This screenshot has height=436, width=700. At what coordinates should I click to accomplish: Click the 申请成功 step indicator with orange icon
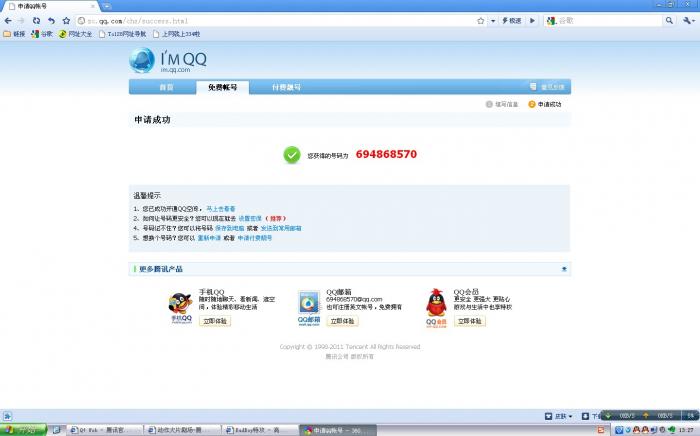click(x=545, y=104)
